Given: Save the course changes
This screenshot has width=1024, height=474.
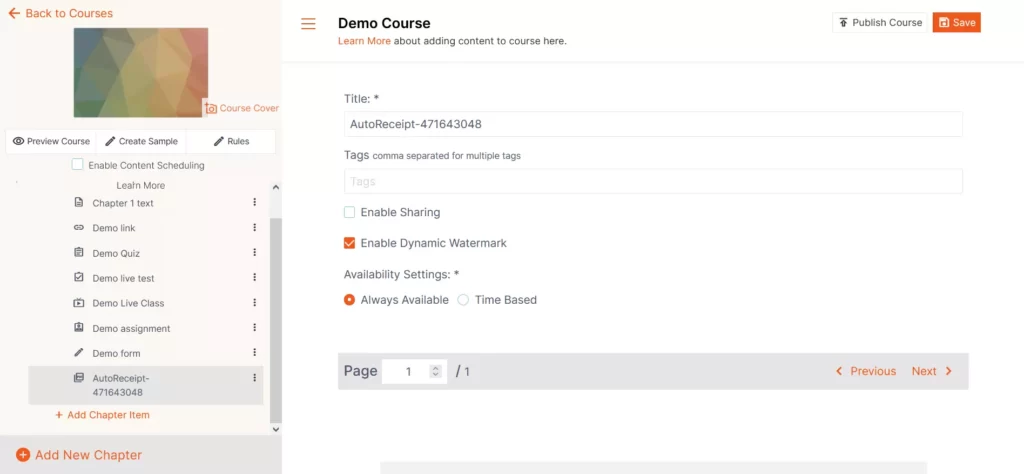Looking at the screenshot, I should pos(956,22).
